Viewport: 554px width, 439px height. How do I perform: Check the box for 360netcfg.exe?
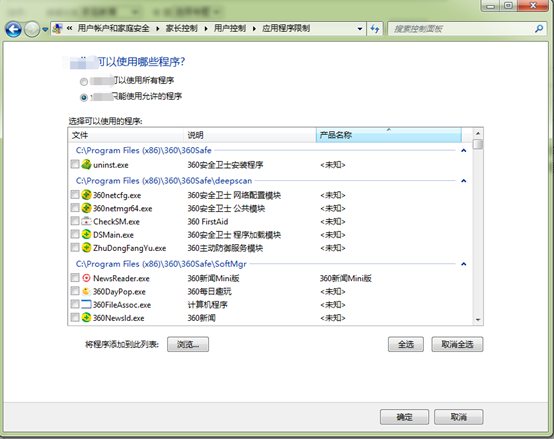coord(75,195)
